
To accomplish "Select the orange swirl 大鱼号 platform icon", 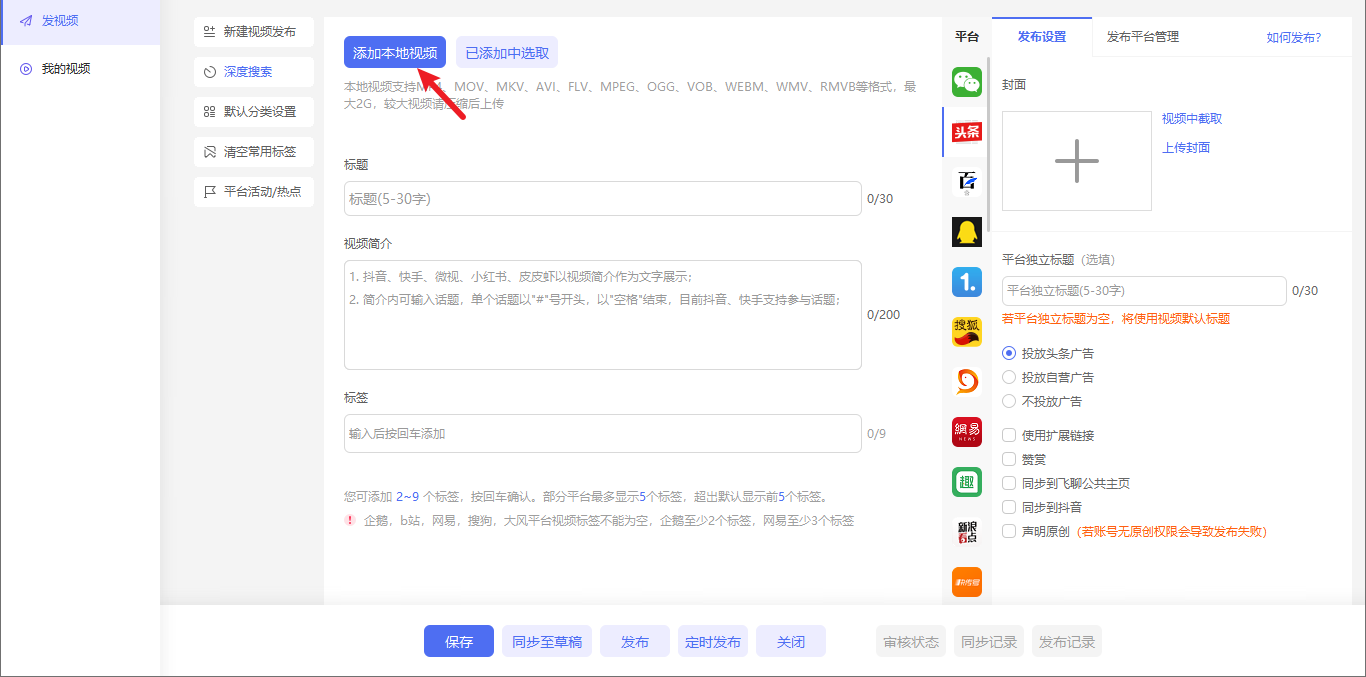I will pyautogui.click(x=966, y=382).
